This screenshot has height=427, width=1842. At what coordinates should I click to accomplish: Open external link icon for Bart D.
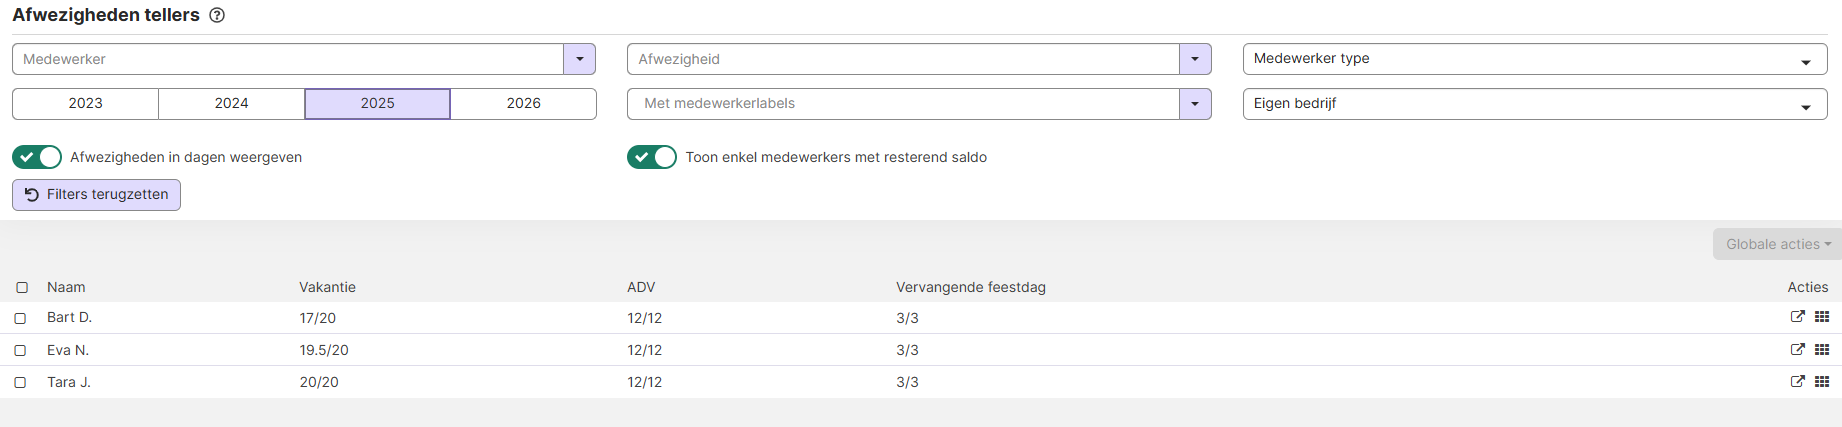pyautogui.click(x=1797, y=317)
